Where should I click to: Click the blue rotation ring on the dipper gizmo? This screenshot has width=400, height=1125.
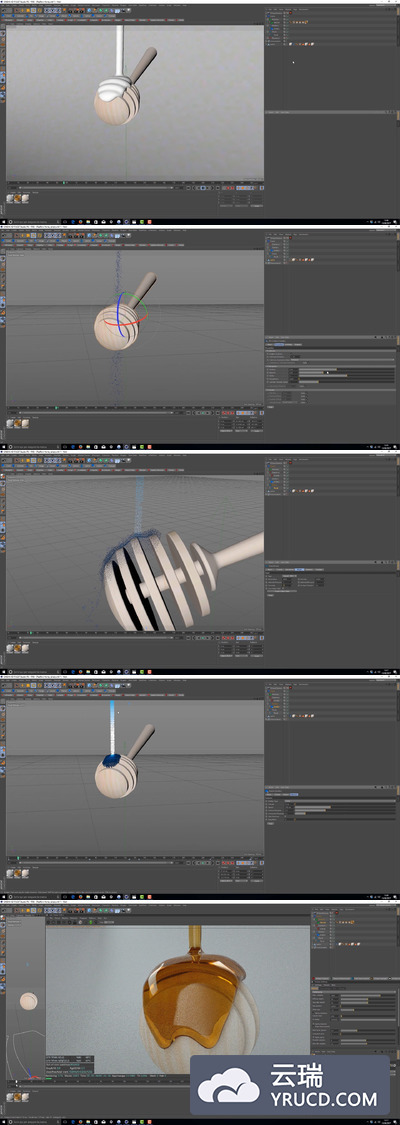pyautogui.click(x=118, y=314)
